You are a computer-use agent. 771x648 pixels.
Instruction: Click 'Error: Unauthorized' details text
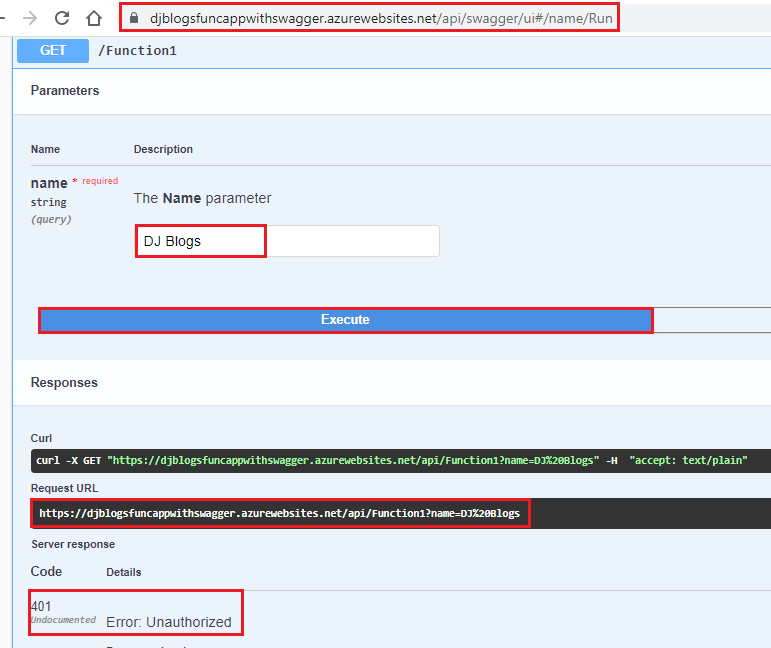169,622
